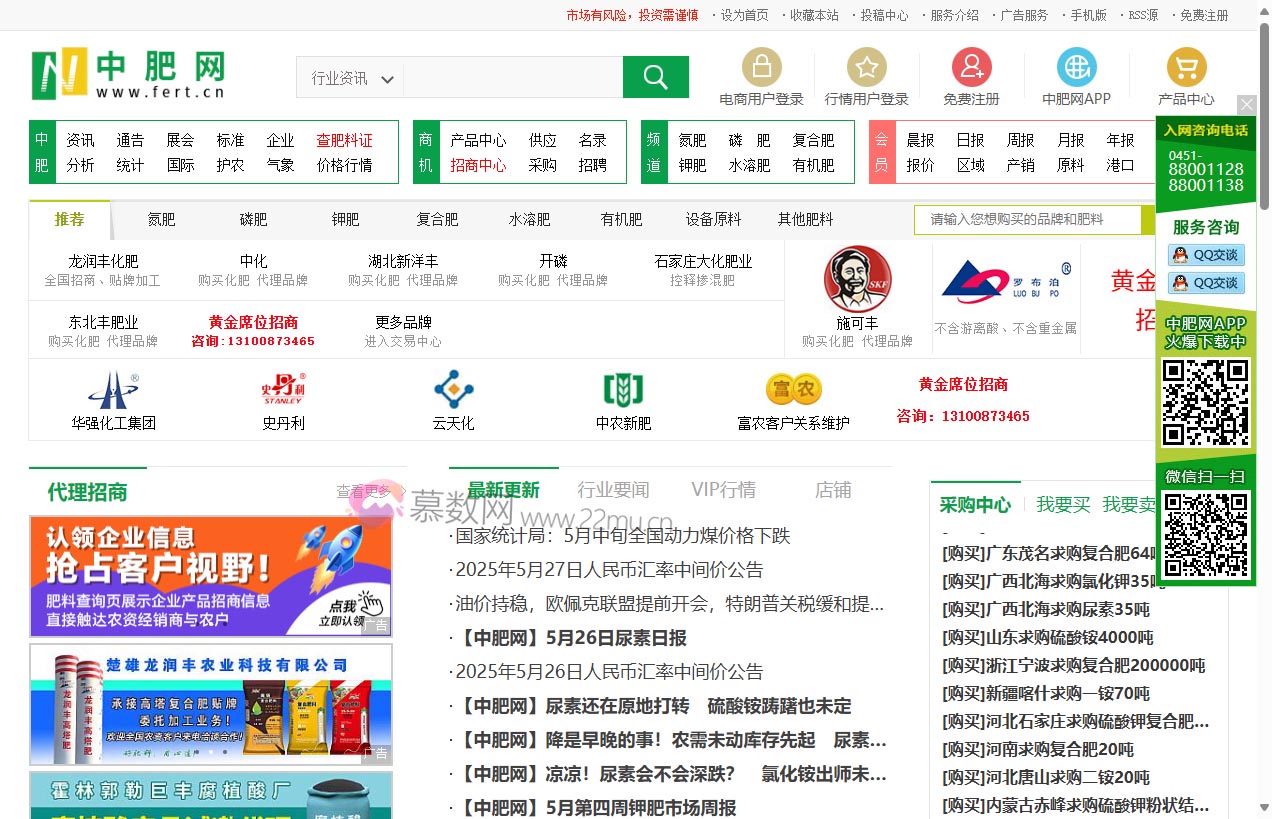Screen dimensions: 1272x819
Task: Start a QQ交谈 chat via its icon
Action: pyautogui.click(x=1205, y=255)
